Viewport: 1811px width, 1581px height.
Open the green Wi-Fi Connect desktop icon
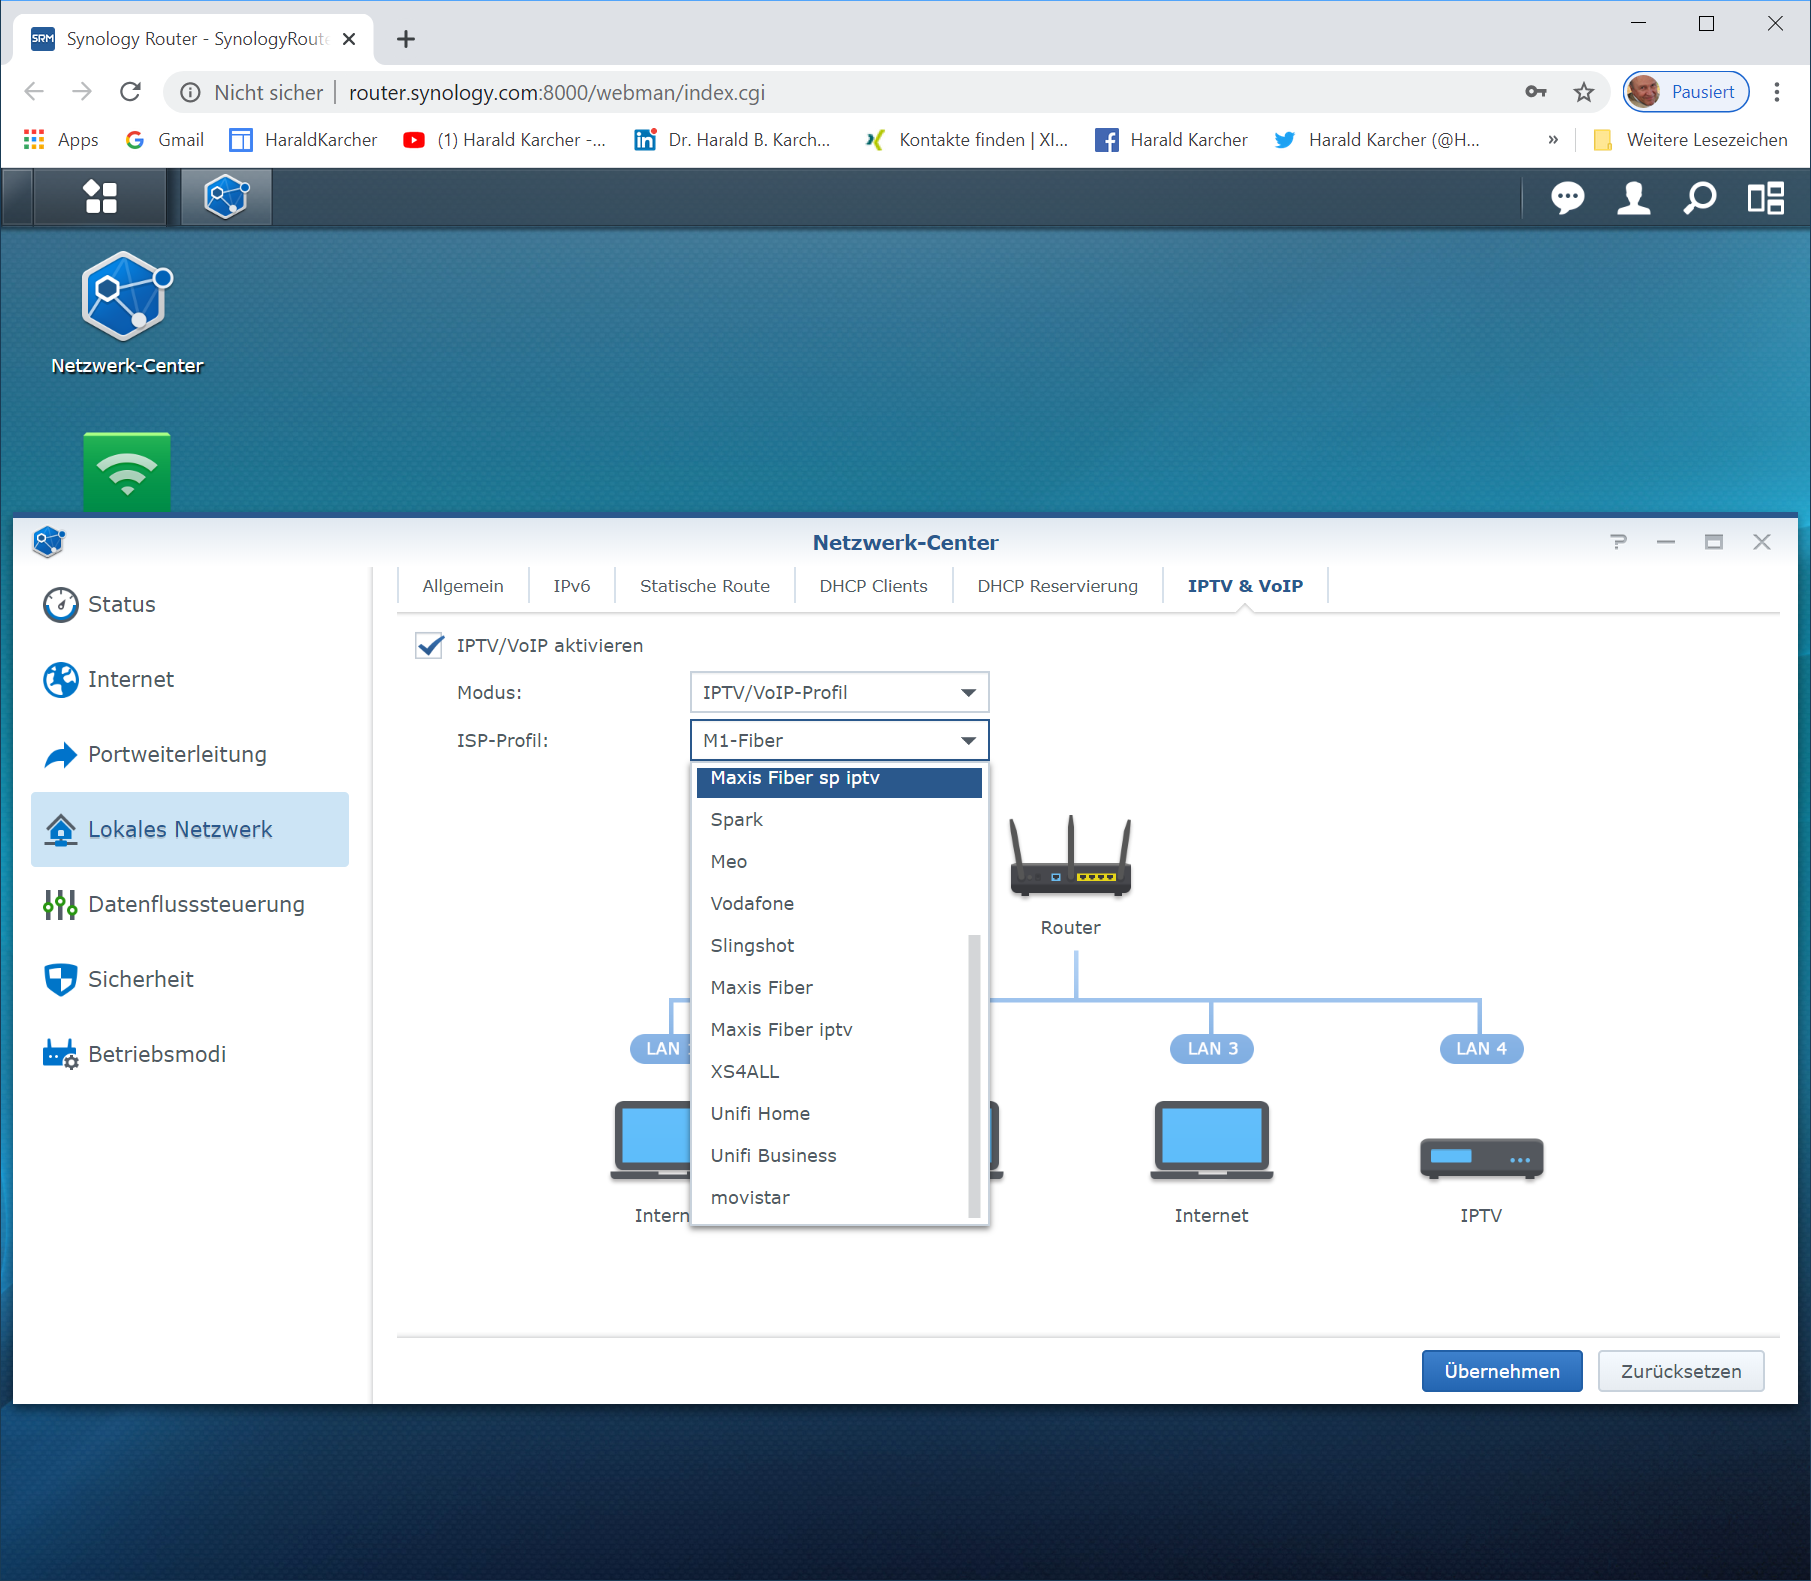[x=127, y=471]
